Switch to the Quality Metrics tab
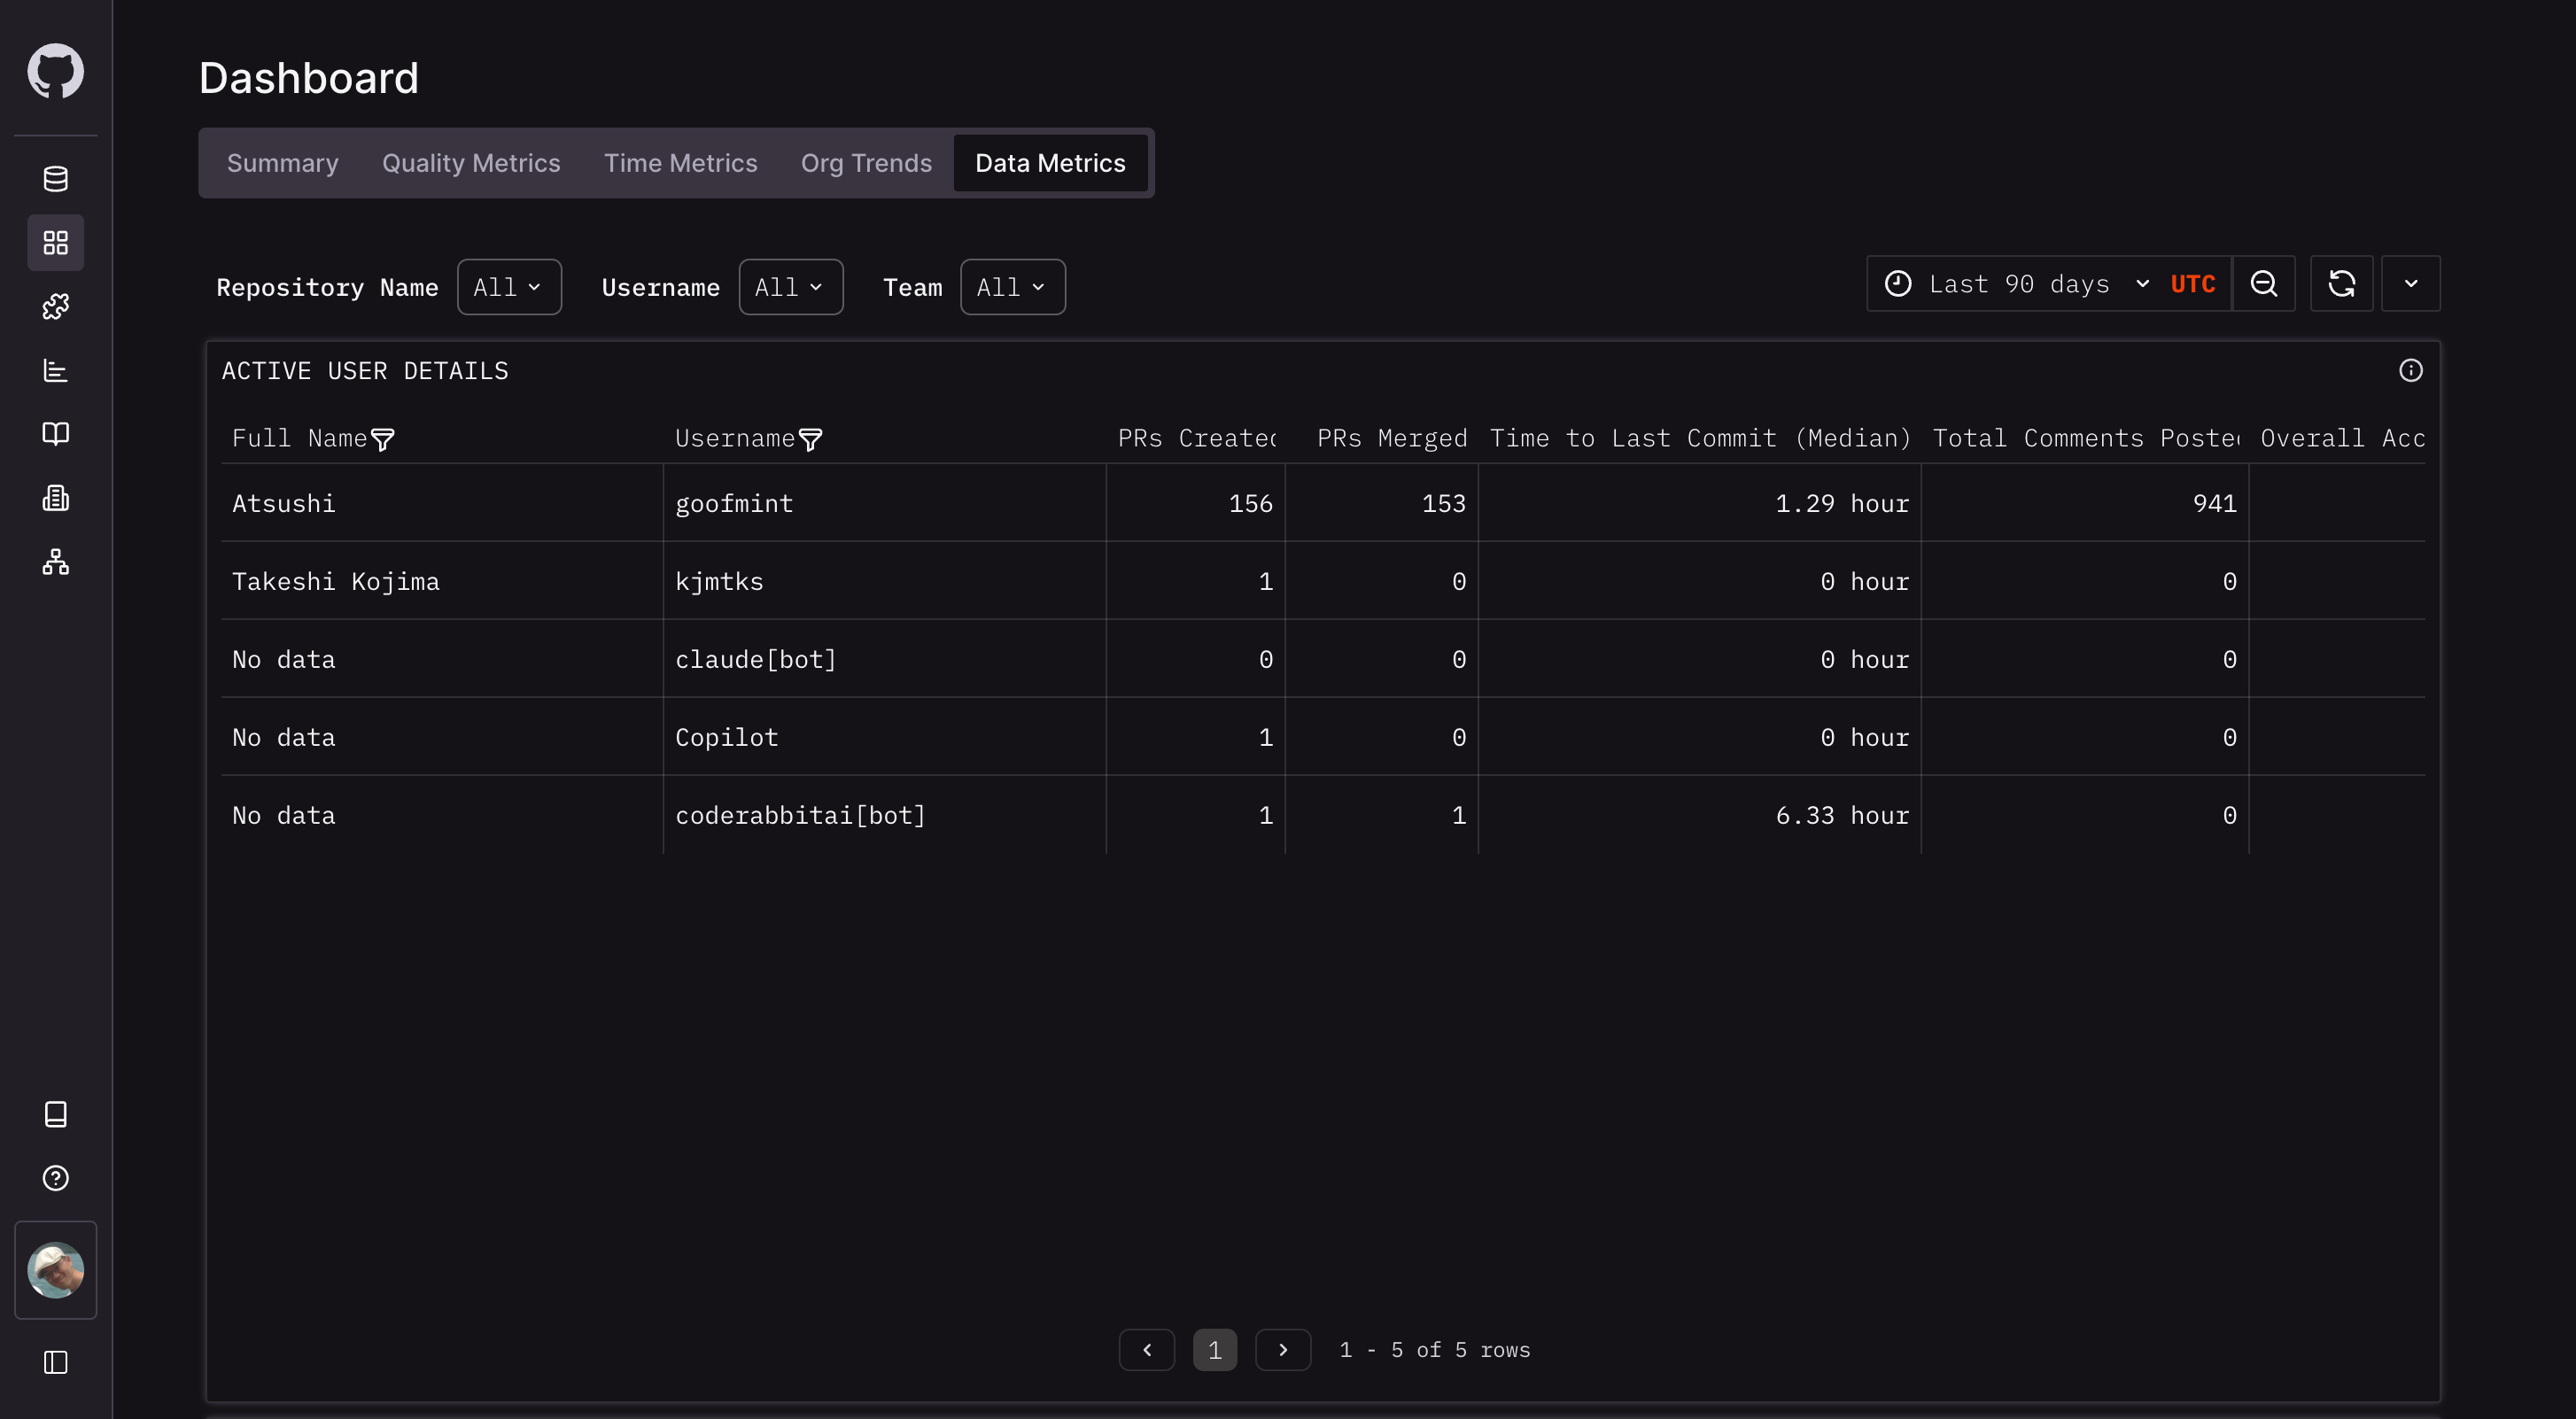The height and width of the screenshot is (1419, 2576). (x=470, y=163)
